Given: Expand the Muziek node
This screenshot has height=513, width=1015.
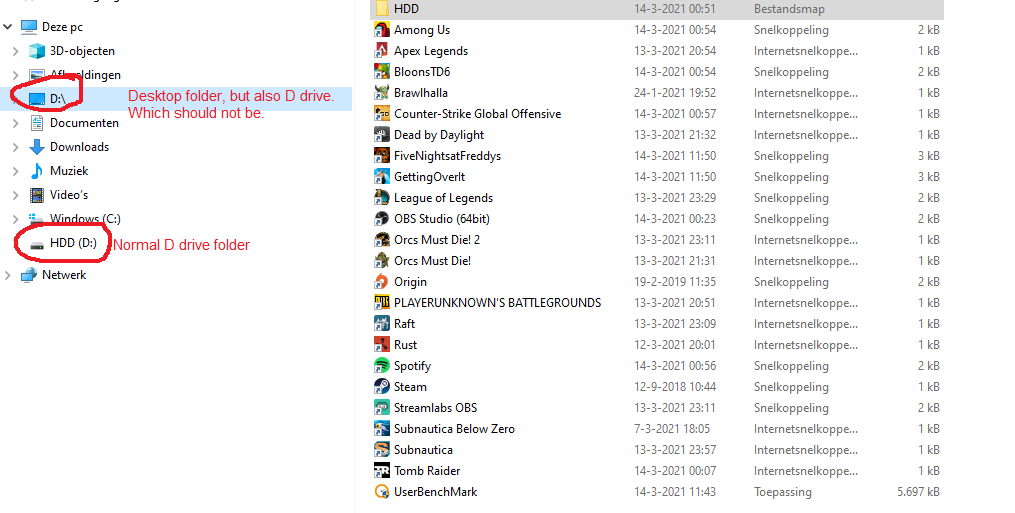Looking at the screenshot, I should [x=16, y=170].
